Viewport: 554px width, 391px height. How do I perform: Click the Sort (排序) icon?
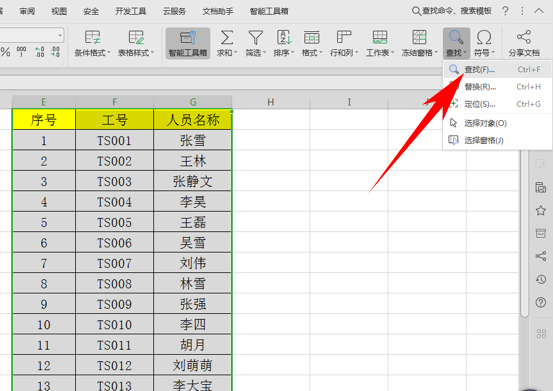283,37
